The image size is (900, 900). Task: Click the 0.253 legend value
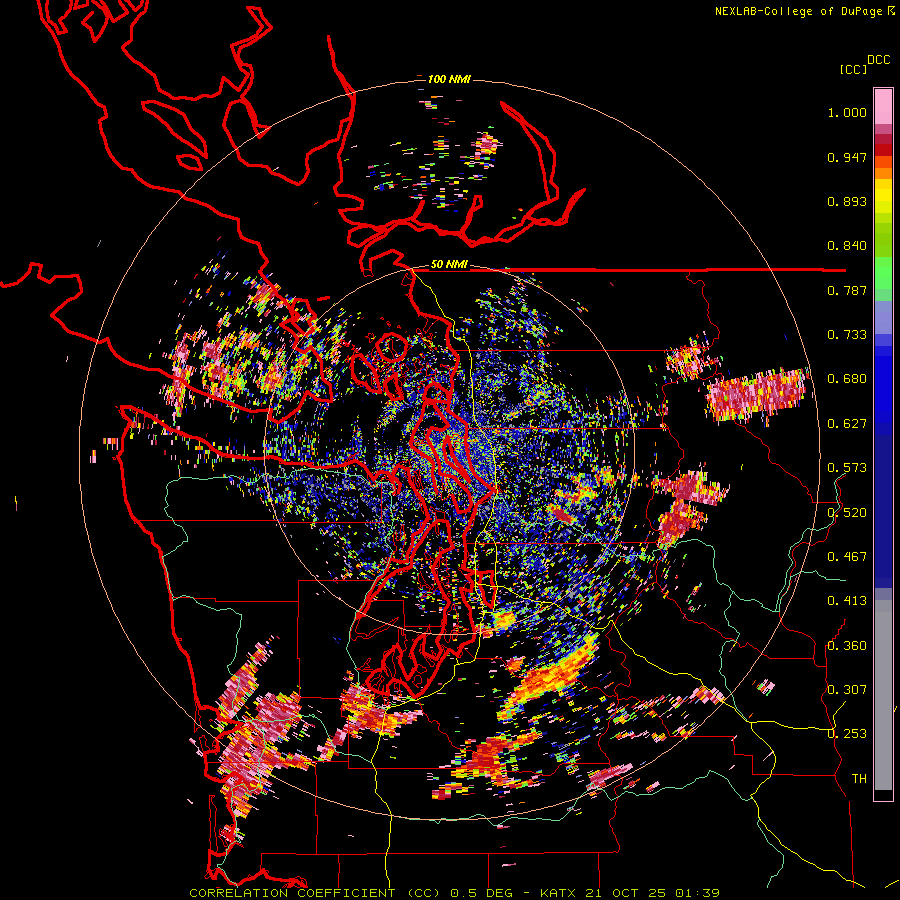coord(847,734)
